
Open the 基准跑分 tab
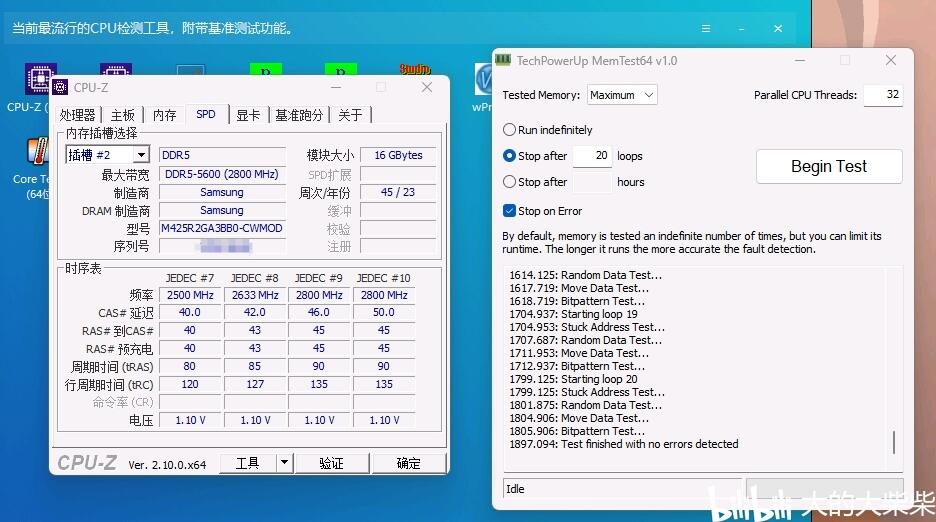click(x=299, y=115)
